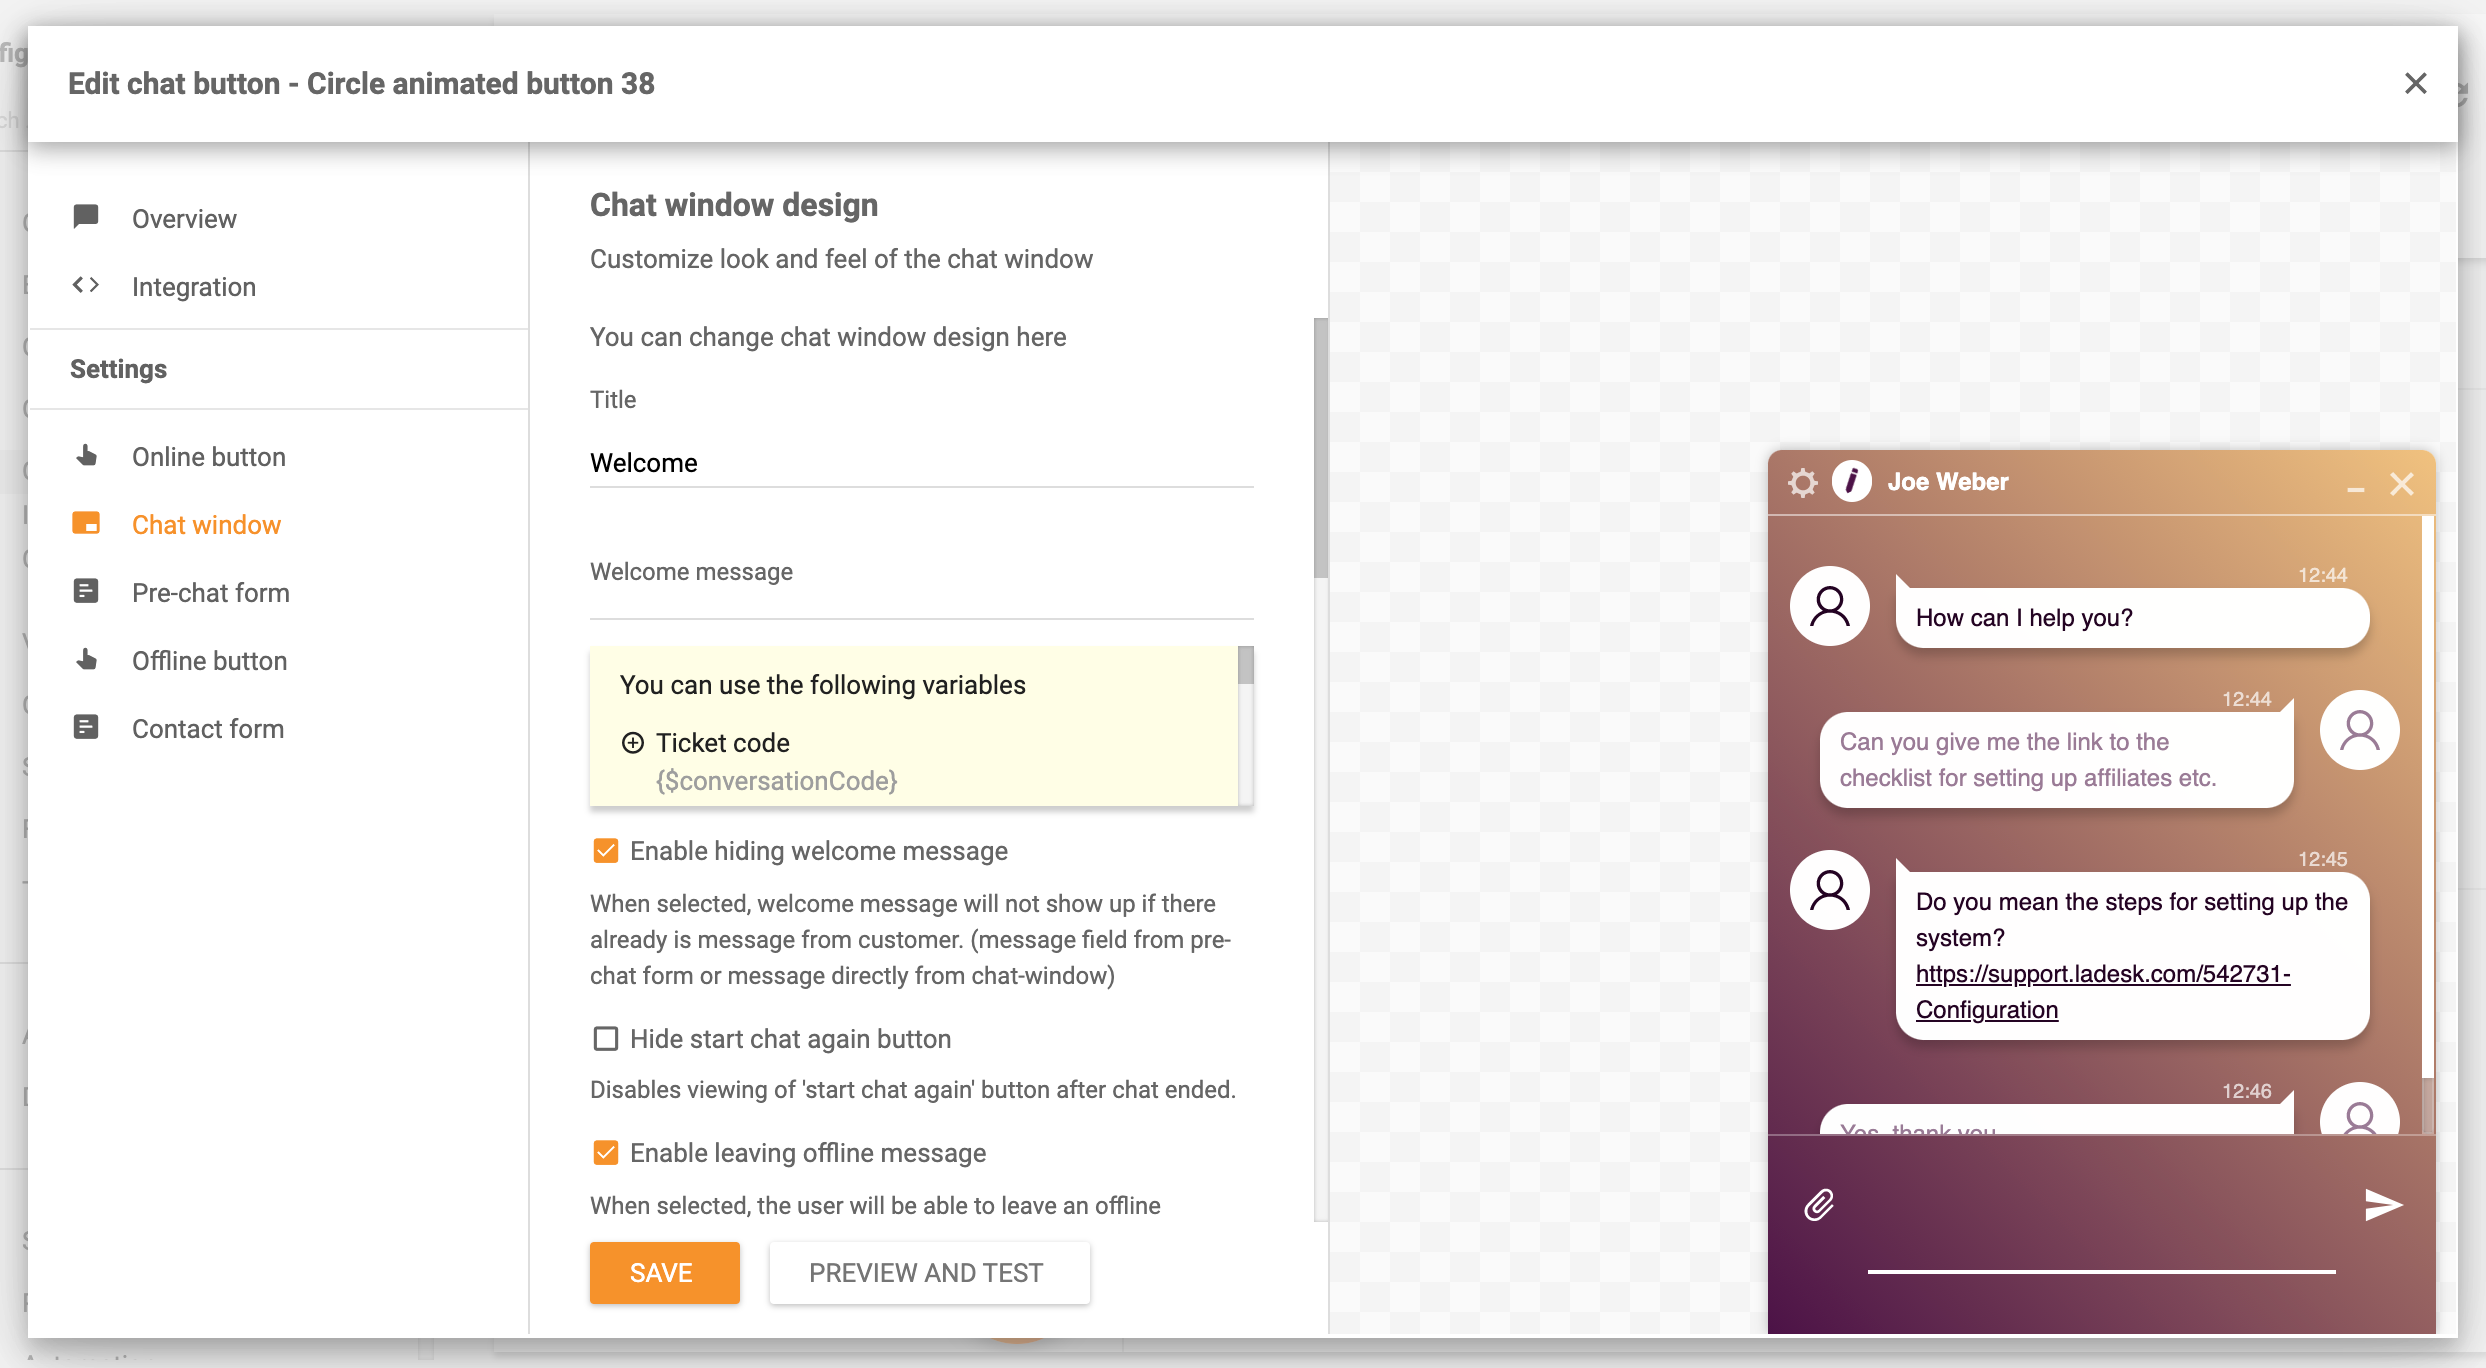This screenshot has width=2486, height=1368.
Task: Open the Overview section from sidebar
Action: coord(184,218)
